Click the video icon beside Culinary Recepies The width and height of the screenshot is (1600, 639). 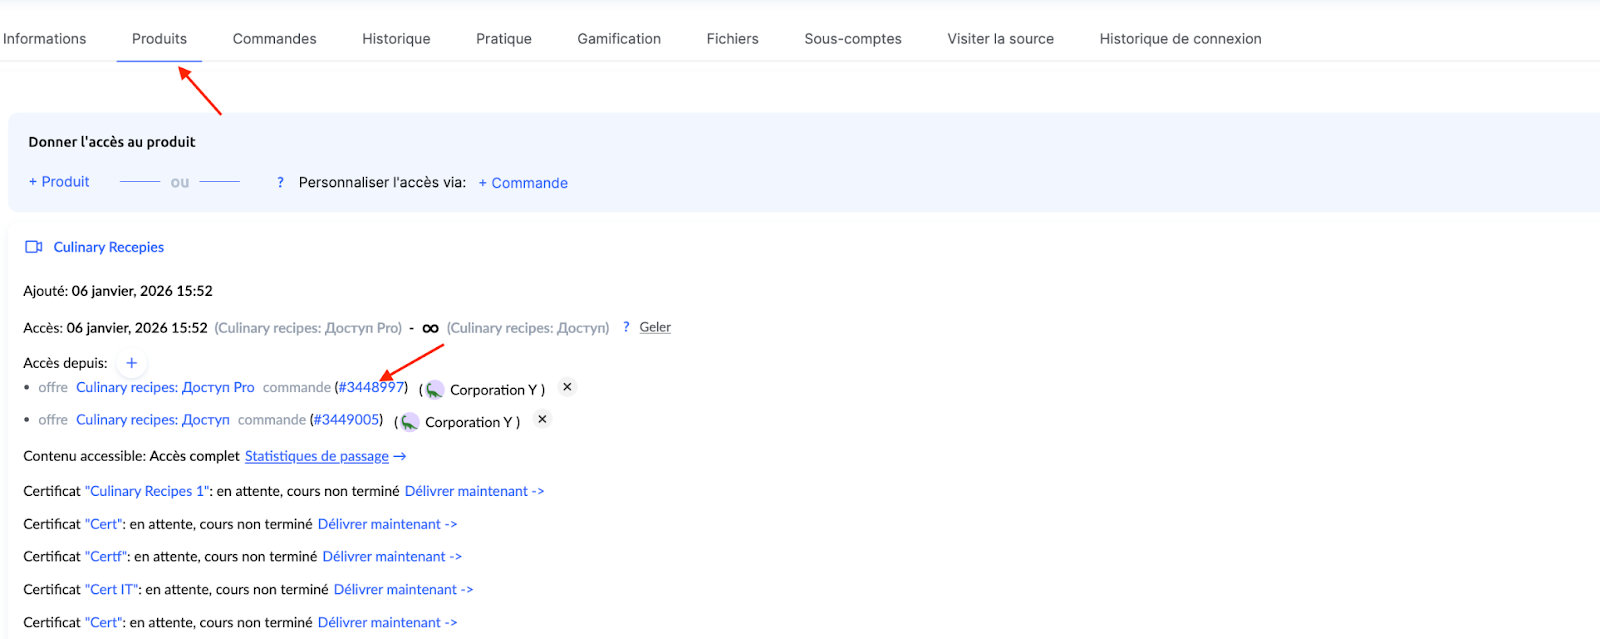(x=34, y=247)
